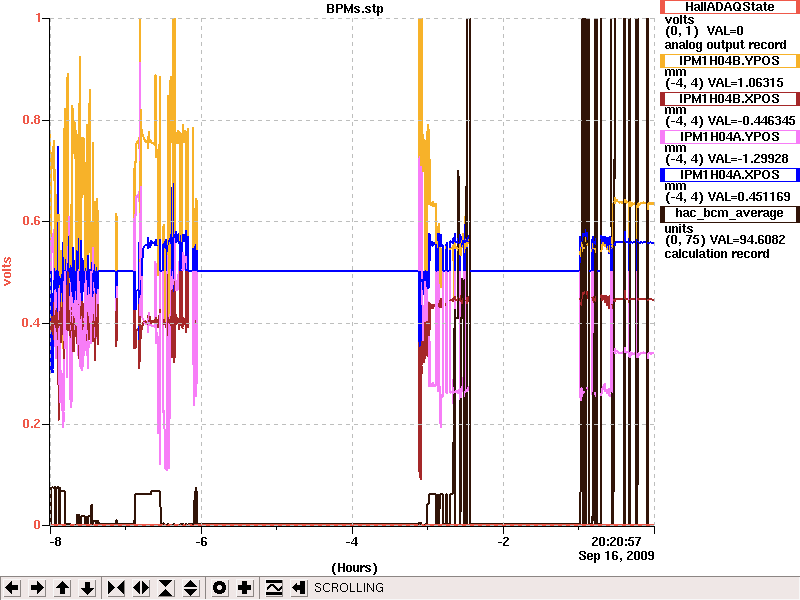Click the 0.6 y-axis tick label
The image size is (800, 600).
32,221
